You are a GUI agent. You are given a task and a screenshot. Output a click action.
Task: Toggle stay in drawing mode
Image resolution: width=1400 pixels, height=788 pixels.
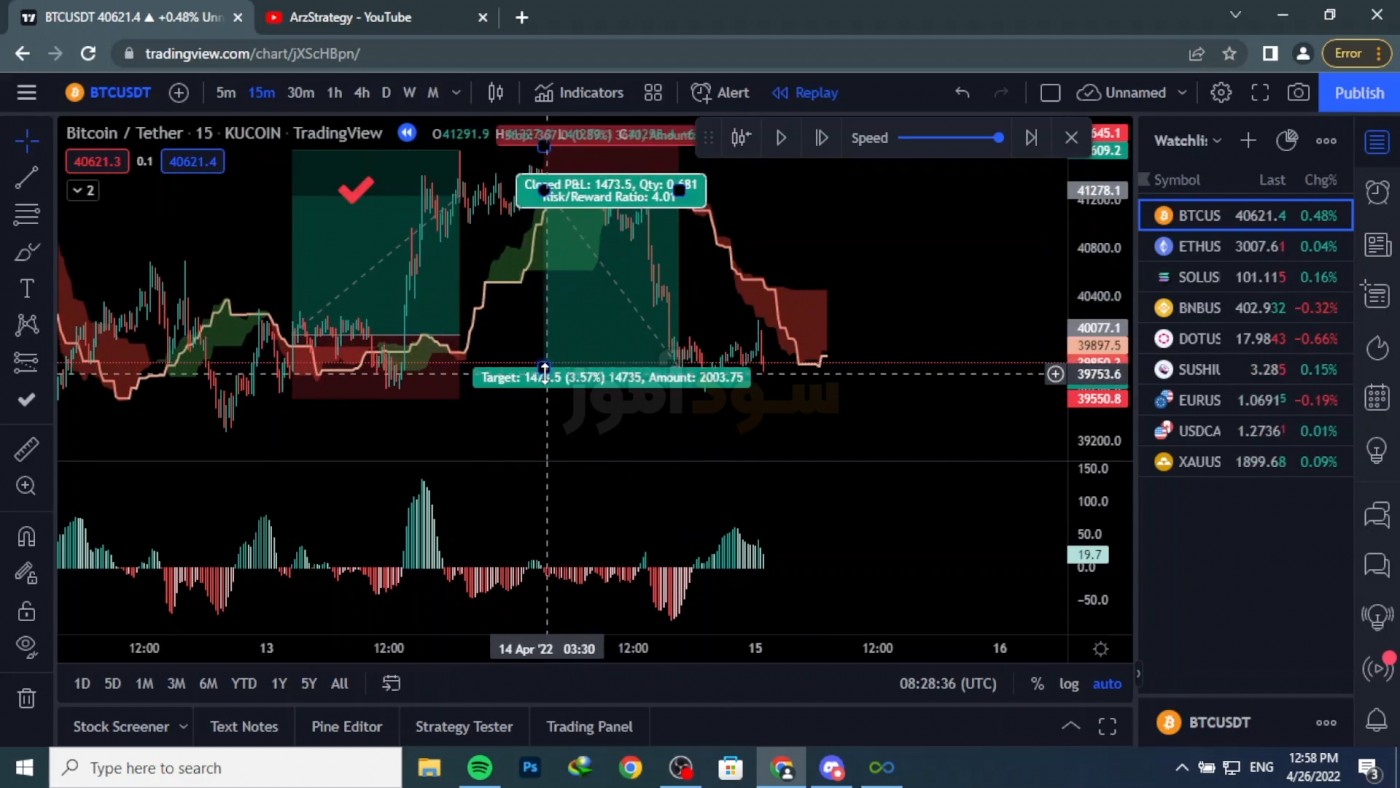pyautogui.click(x=27, y=574)
